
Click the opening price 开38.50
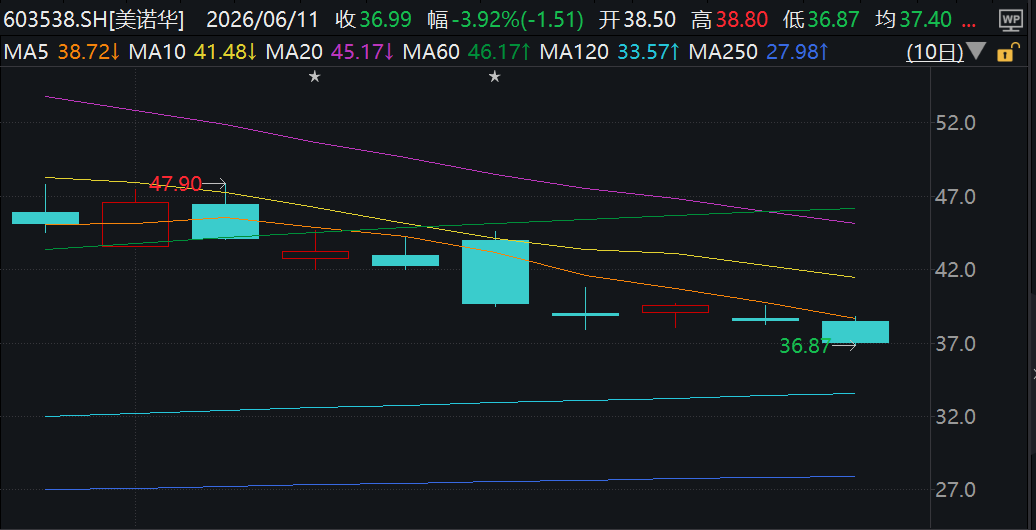(x=638, y=20)
